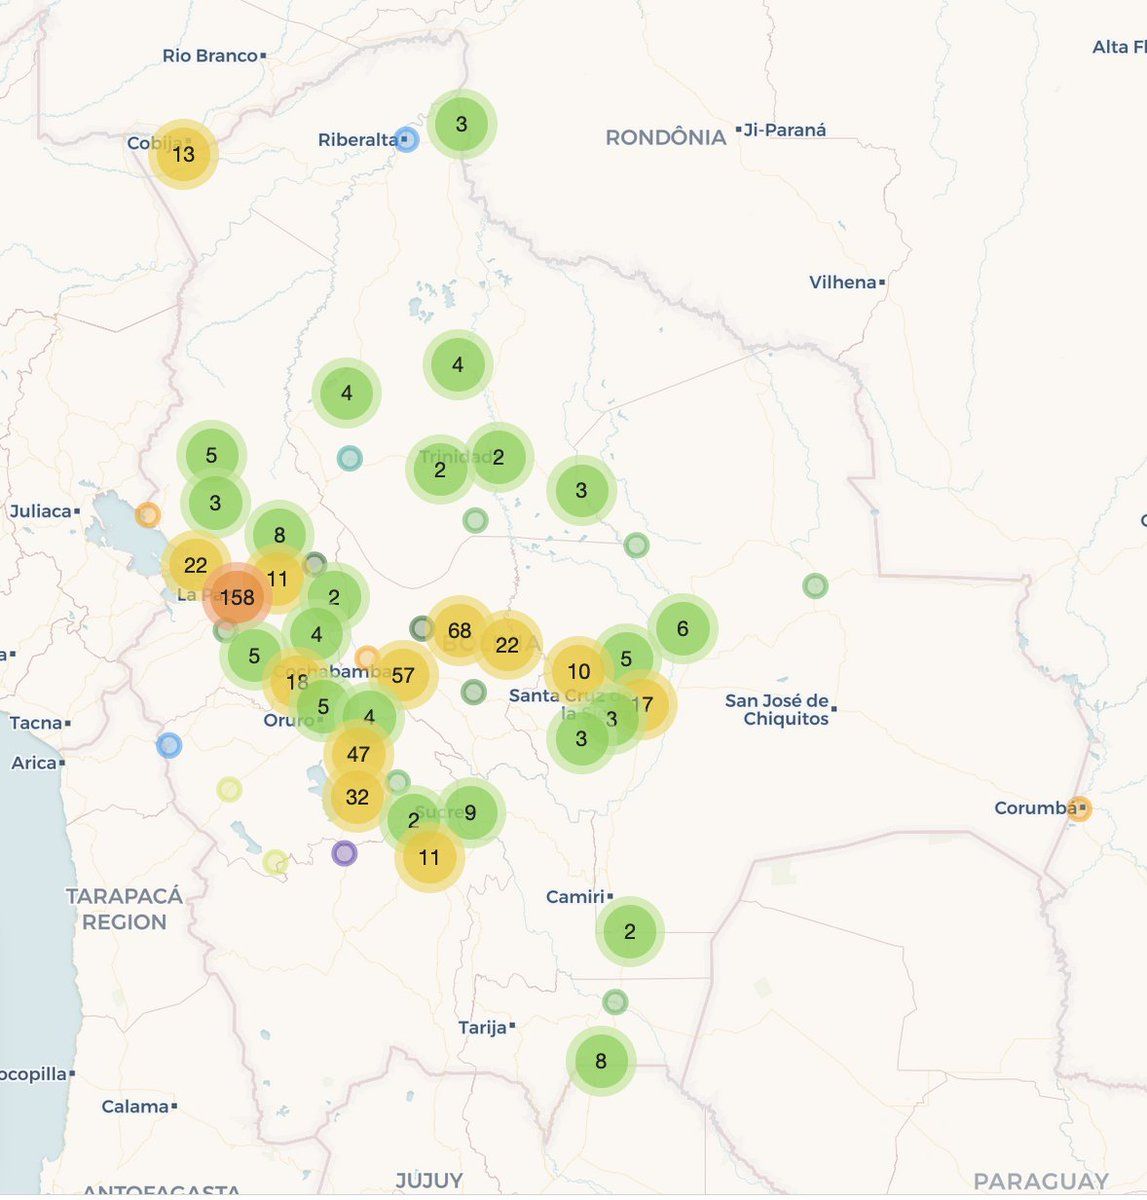The height and width of the screenshot is (1200, 1147).
Task: Click the purple single-point marker
Action: click(344, 853)
